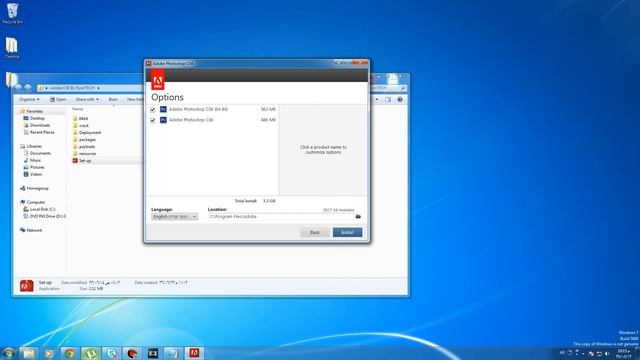Click the Explorer search box magnifier
Screen dimensions: 640x360
[x=403, y=88]
